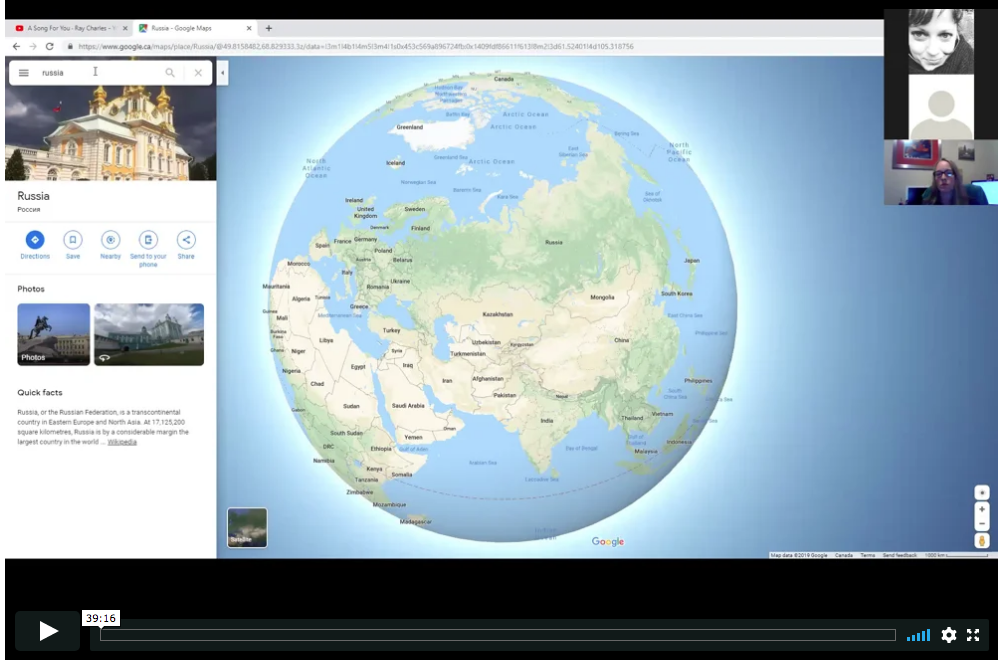The image size is (998, 660).
Task: Collapse the side panel arrow
Action: pyautogui.click(x=222, y=73)
